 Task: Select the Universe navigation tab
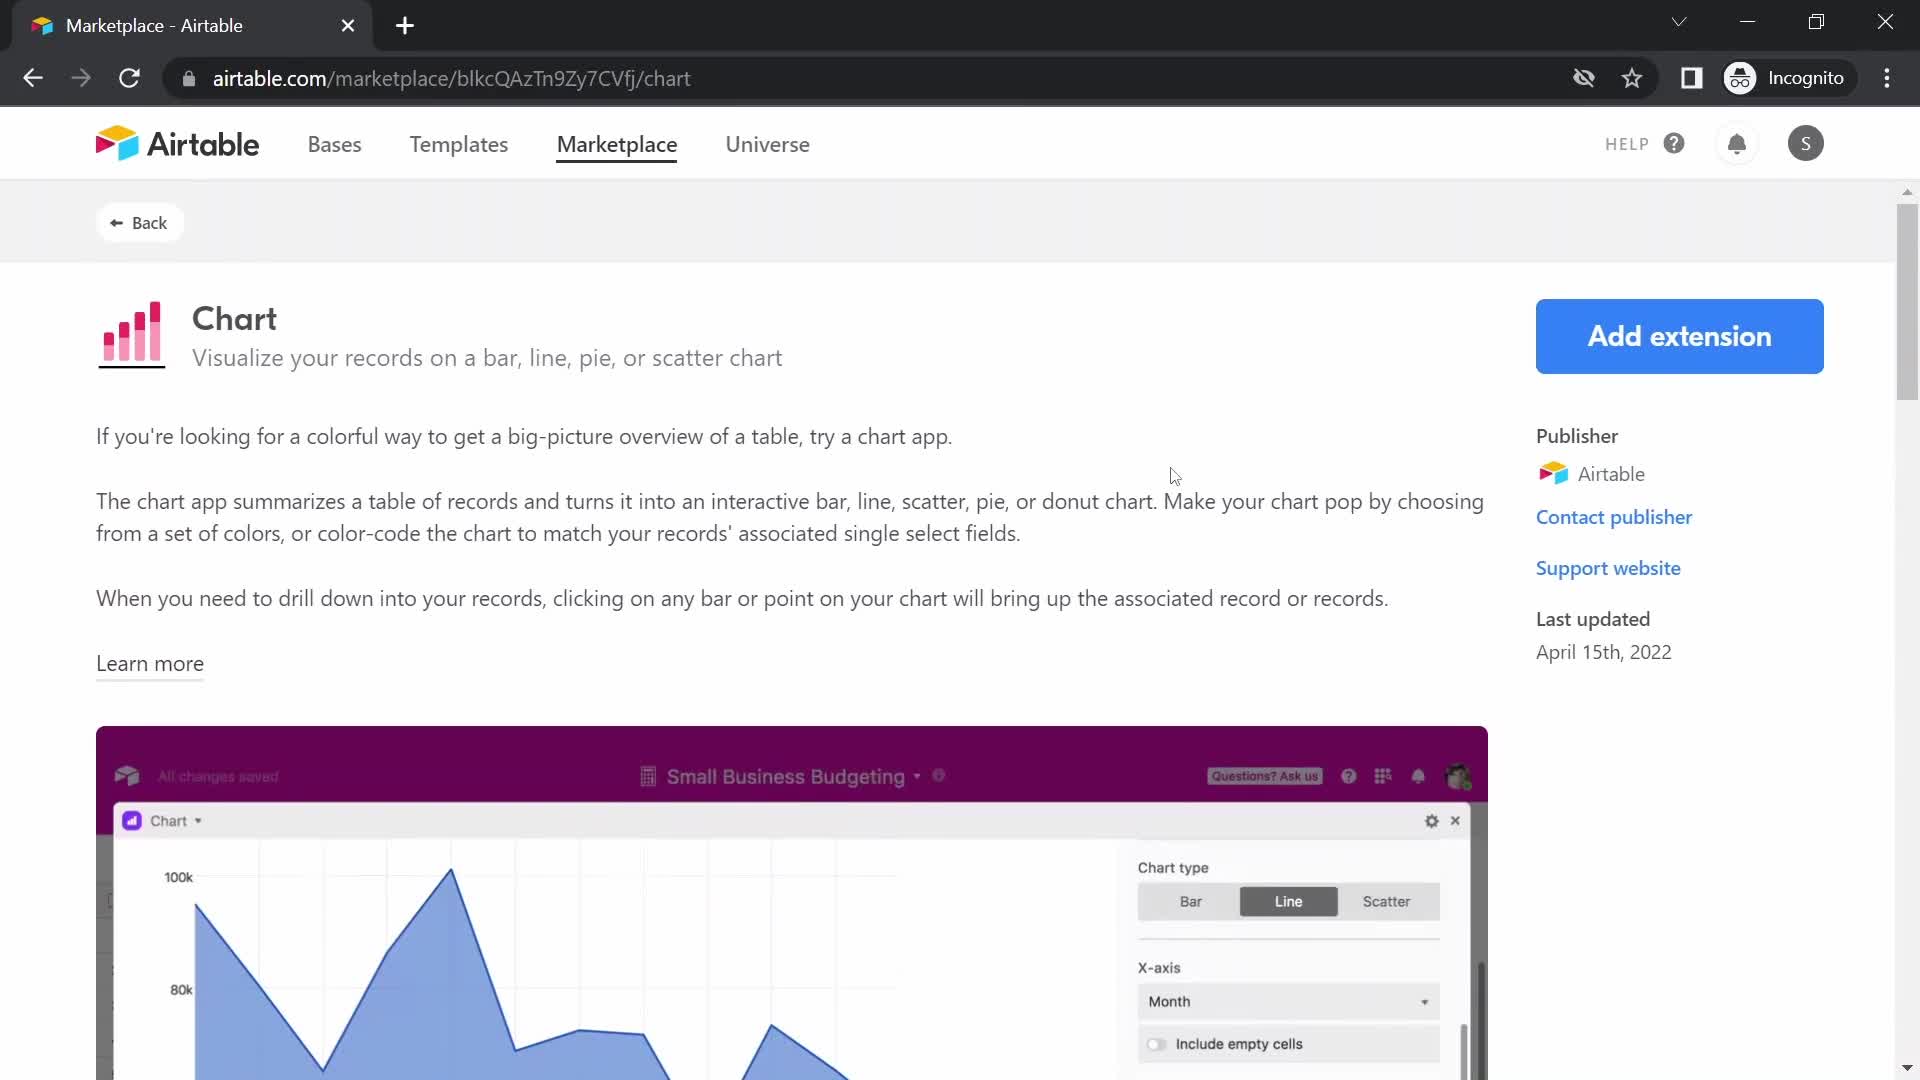pos(767,144)
